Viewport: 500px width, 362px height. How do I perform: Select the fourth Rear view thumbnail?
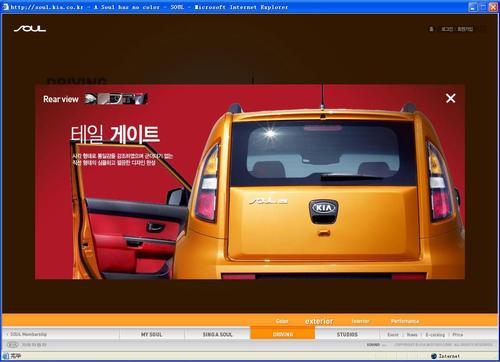coord(128,99)
